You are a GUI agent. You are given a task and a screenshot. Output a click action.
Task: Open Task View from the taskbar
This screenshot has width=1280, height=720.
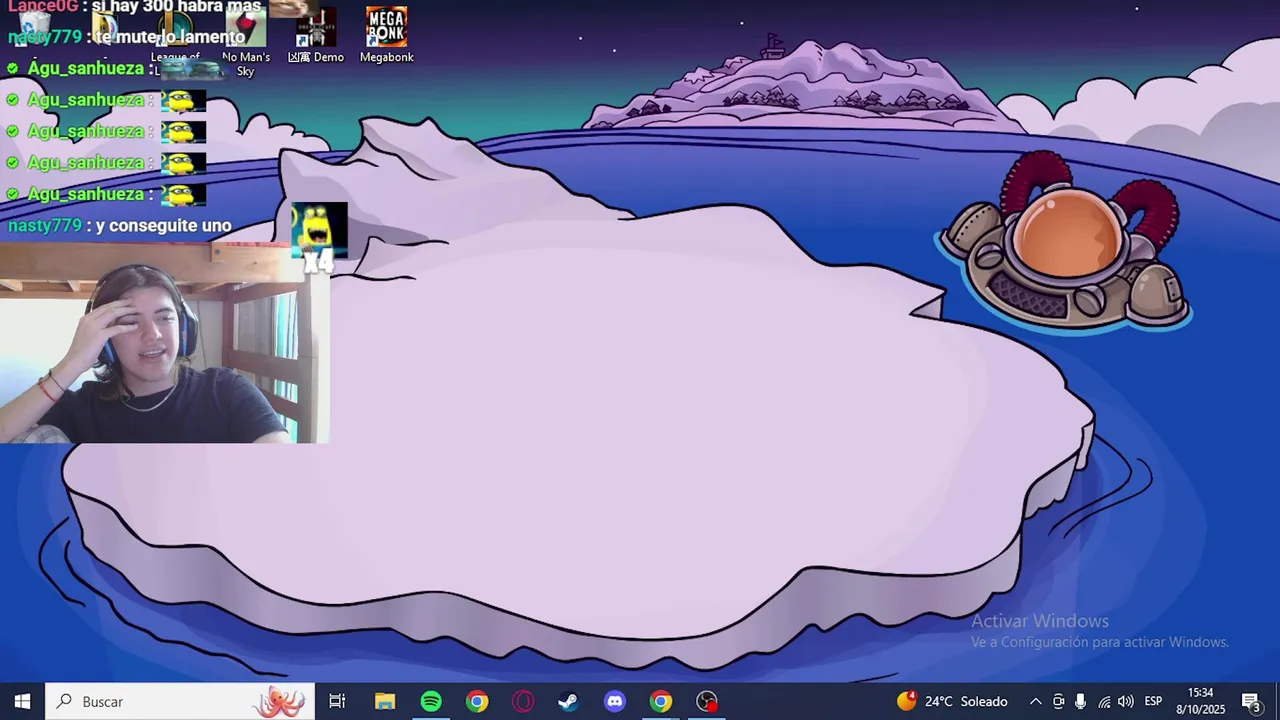click(x=337, y=701)
